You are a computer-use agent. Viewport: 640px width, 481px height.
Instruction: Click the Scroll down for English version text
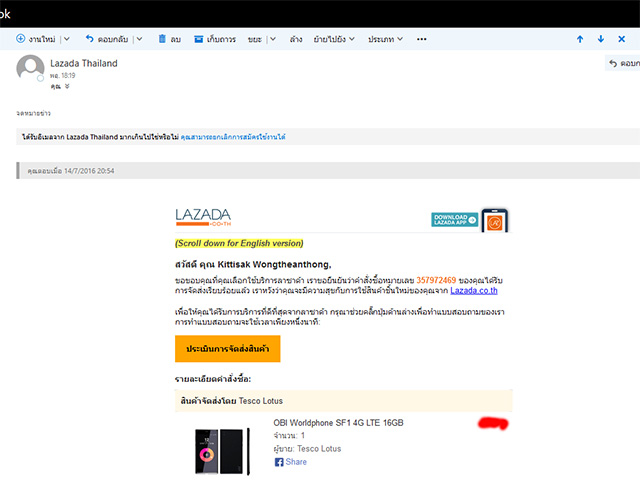(239, 243)
